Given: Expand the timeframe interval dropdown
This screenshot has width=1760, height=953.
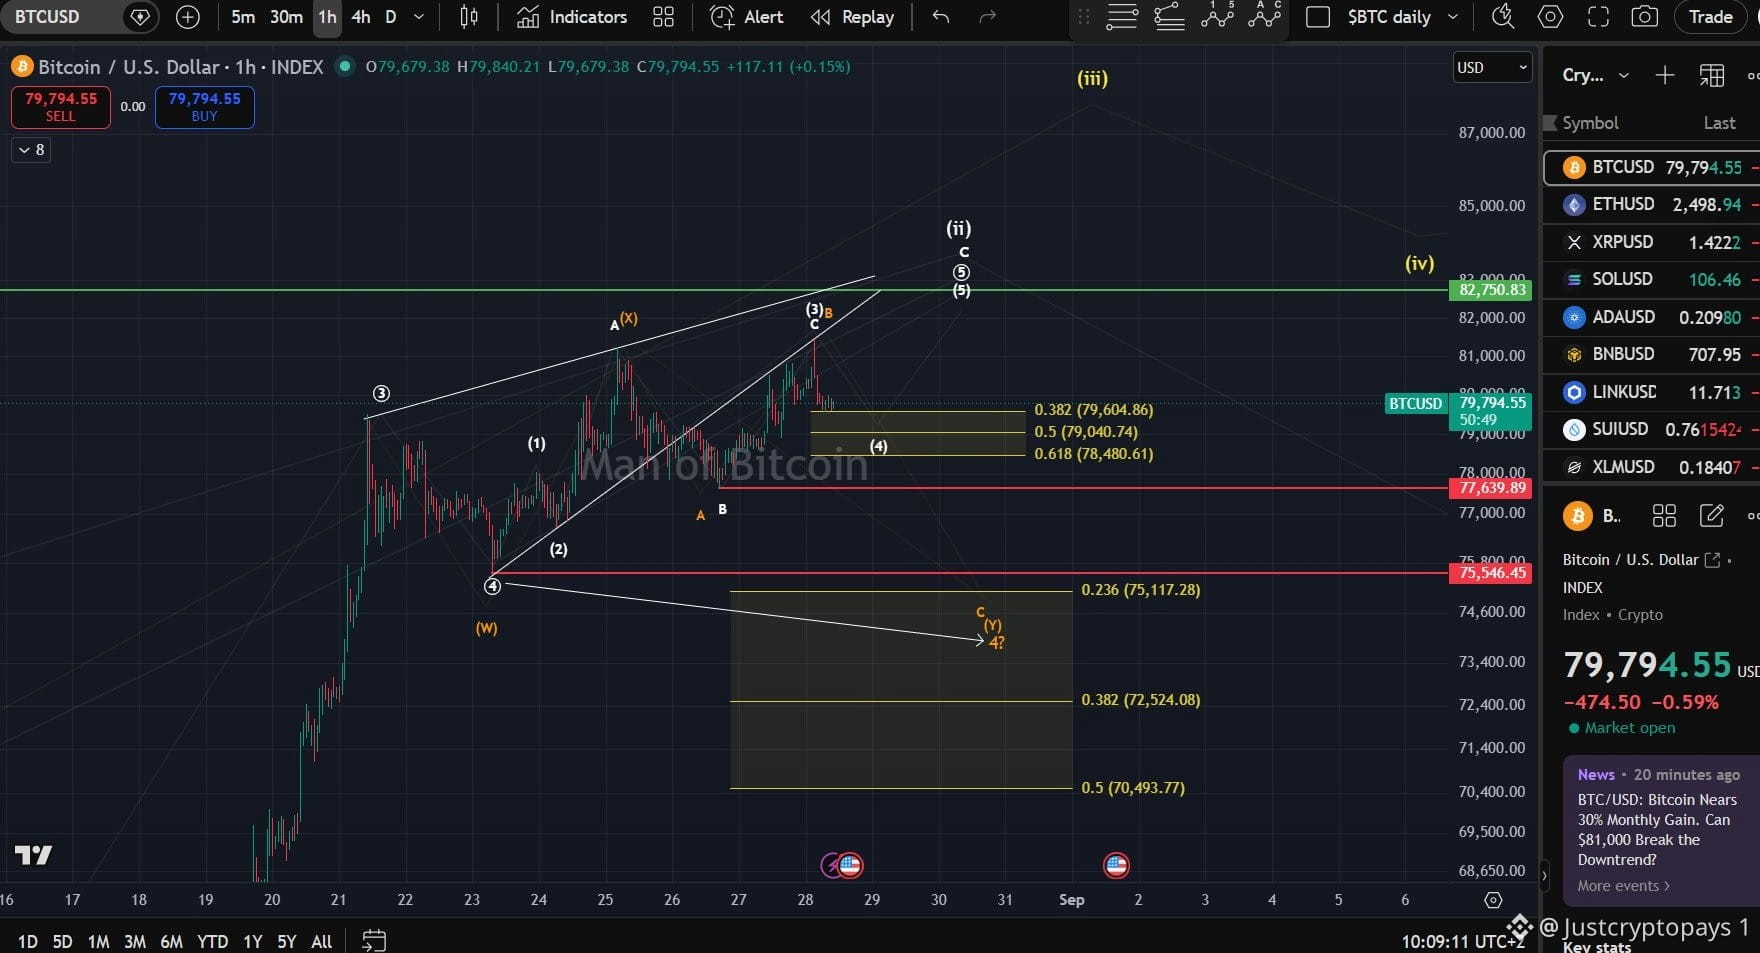Looking at the screenshot, I should pyautogui.click(x=419, y=17).
